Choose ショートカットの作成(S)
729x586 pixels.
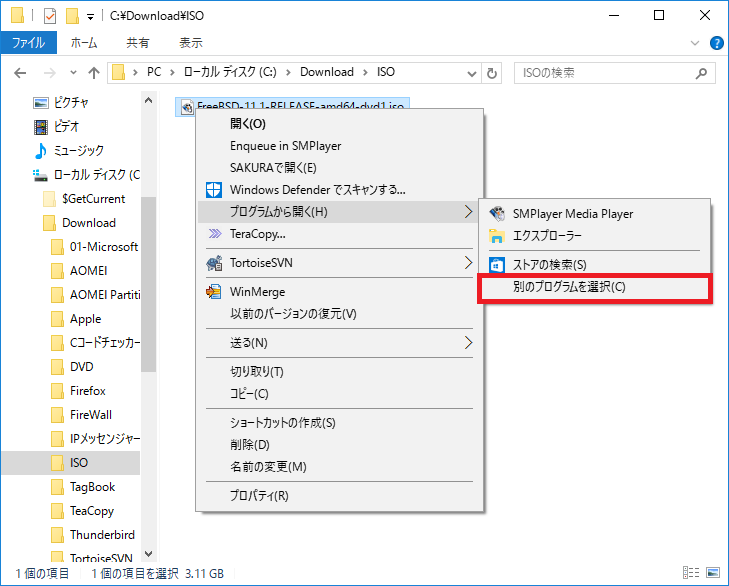339,423
